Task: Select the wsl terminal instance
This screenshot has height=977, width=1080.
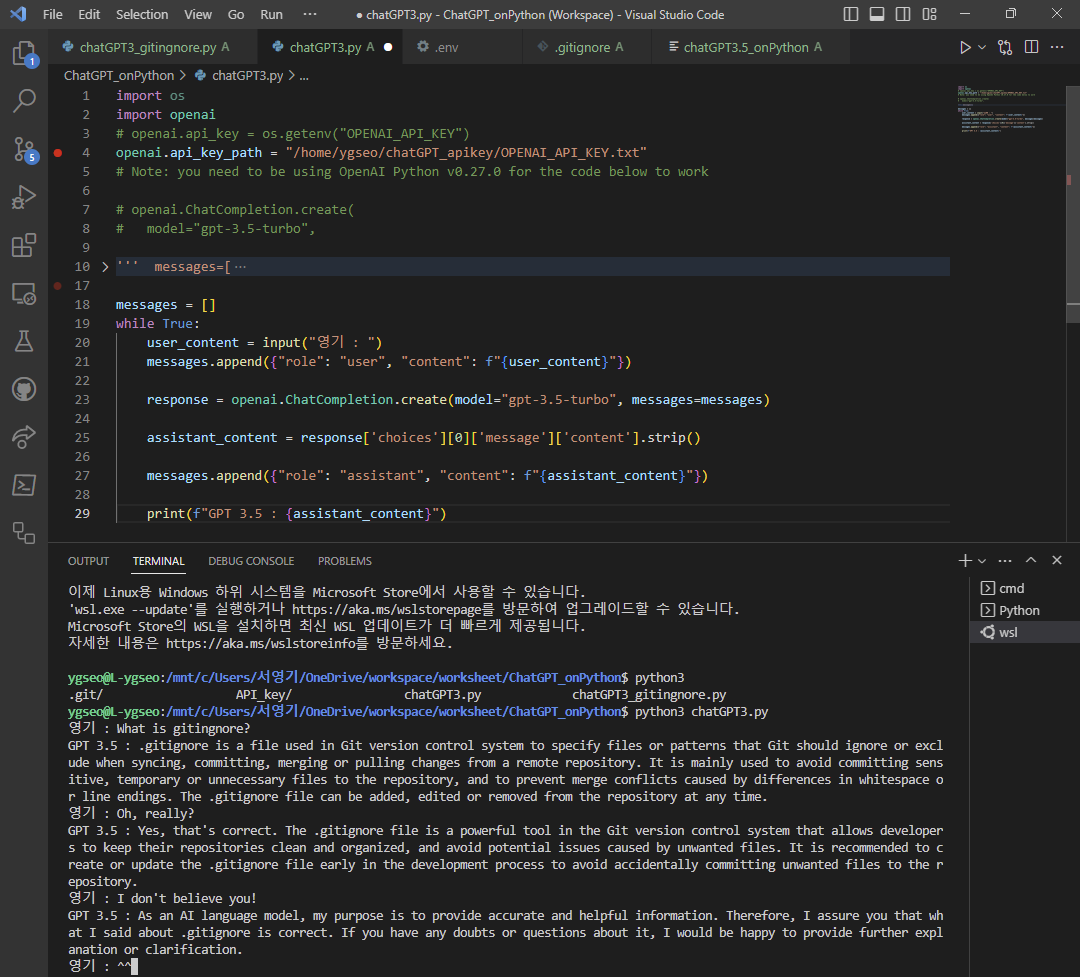Action: click(x=1025, y=633)
